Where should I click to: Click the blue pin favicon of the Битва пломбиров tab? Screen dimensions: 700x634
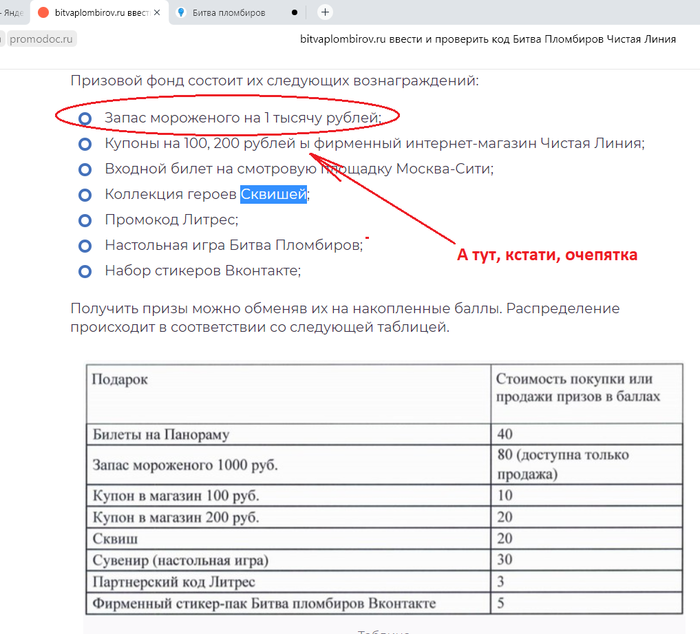(x=181, y=13)
